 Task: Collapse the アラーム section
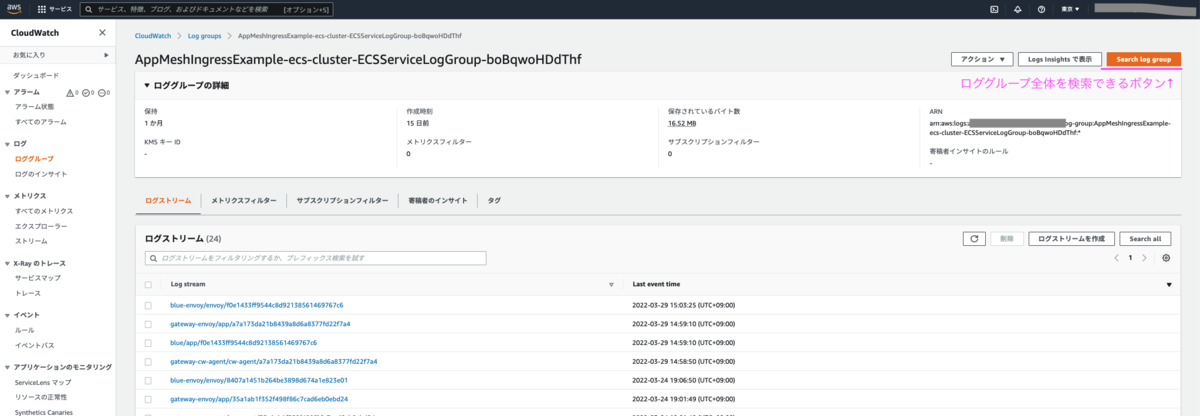point(8,92)
